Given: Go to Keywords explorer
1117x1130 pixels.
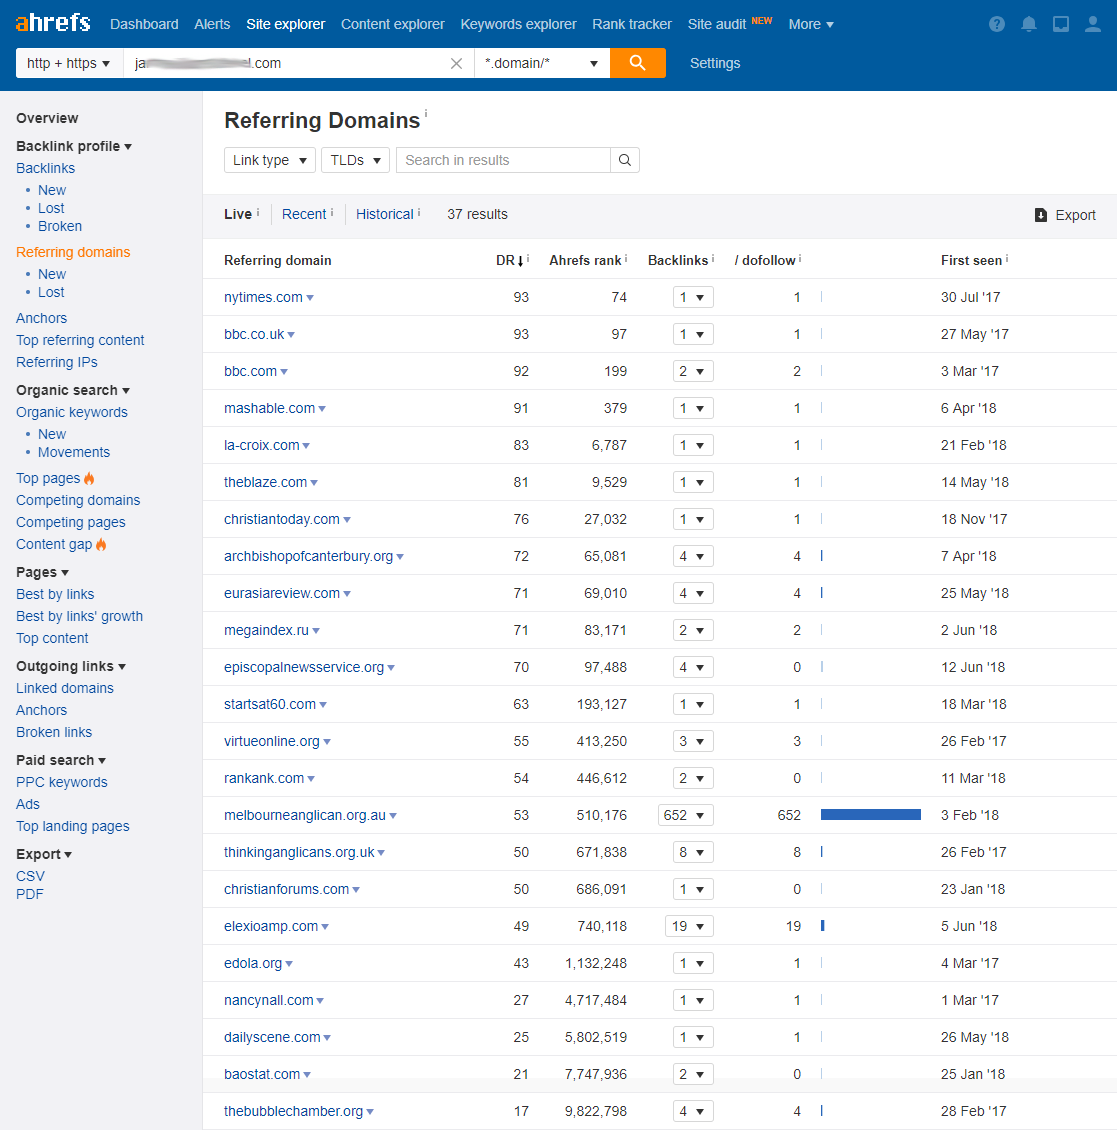Looking at the screenshot, I should click(518, 25).
